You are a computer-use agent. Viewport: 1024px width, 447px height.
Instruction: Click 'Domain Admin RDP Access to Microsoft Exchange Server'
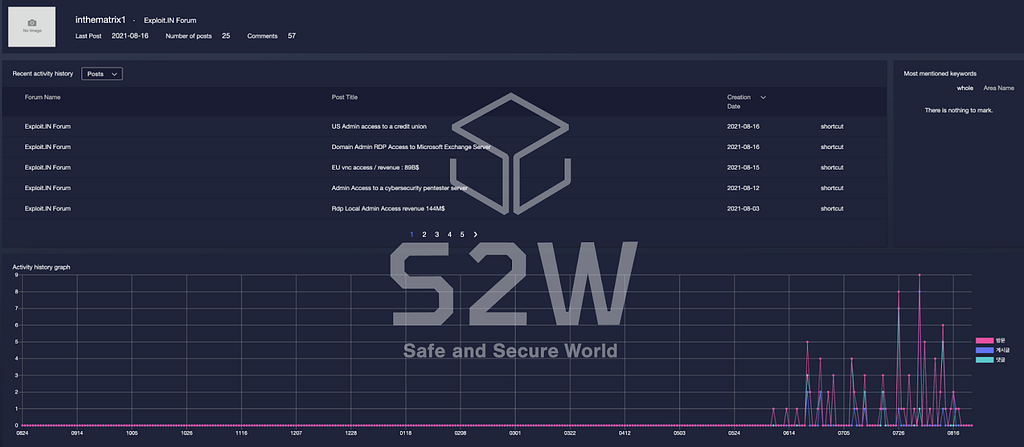pyautogui.click(x=411, y=147)
